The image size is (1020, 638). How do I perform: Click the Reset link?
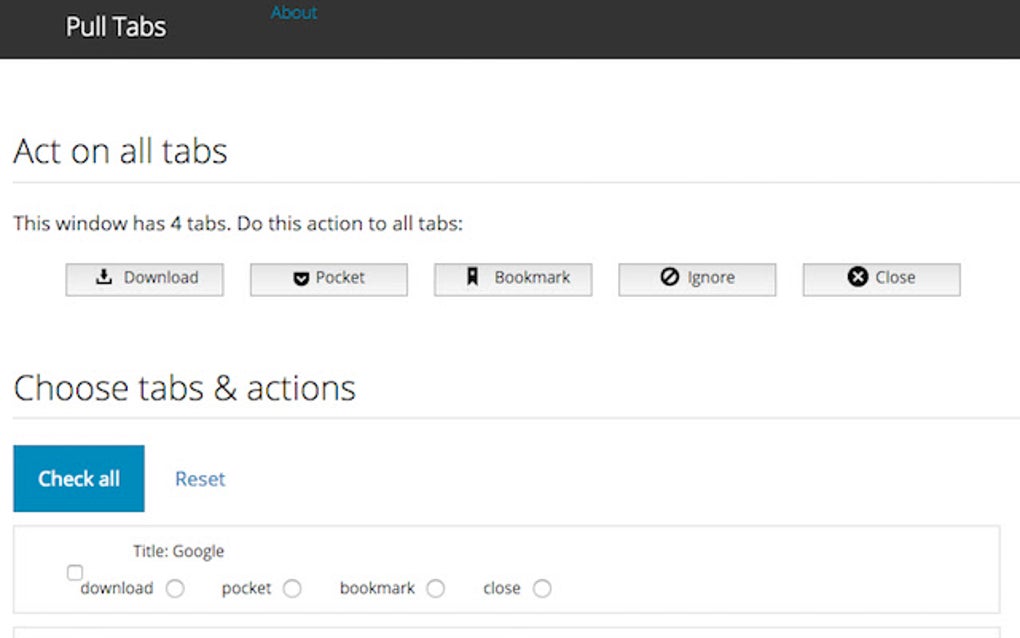(200, 479)
